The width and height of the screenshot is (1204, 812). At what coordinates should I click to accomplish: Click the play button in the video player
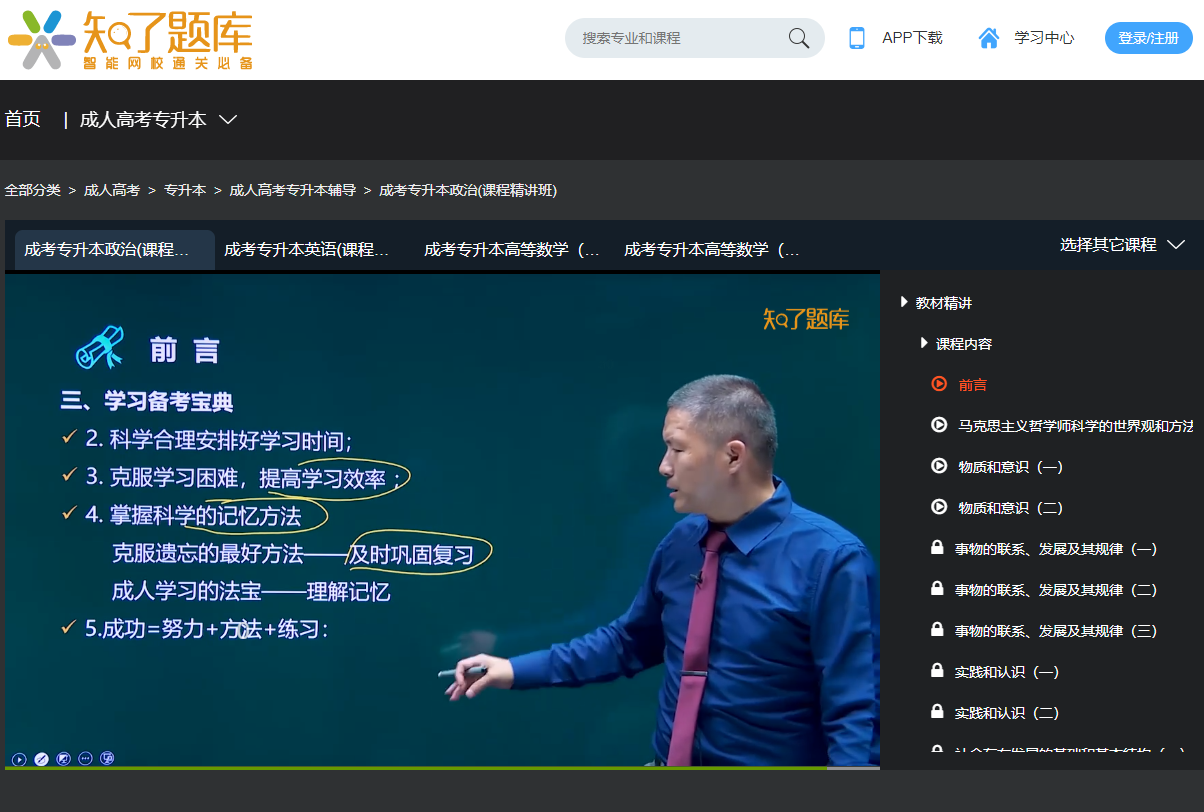pos(19,759)
